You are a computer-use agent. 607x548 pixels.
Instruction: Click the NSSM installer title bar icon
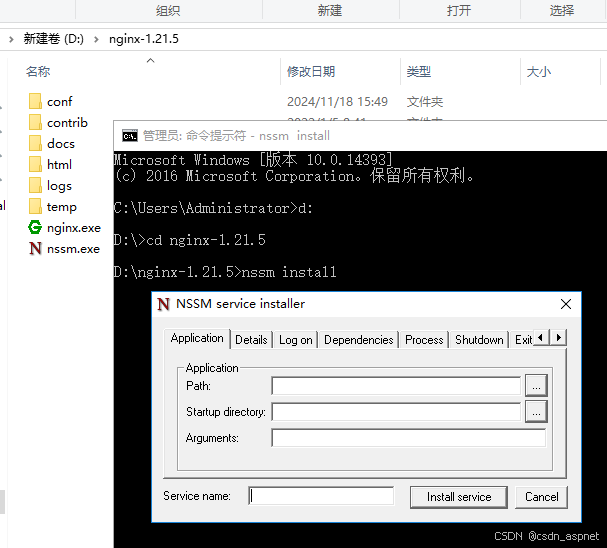pyautogui.click(x=164, y=304)
